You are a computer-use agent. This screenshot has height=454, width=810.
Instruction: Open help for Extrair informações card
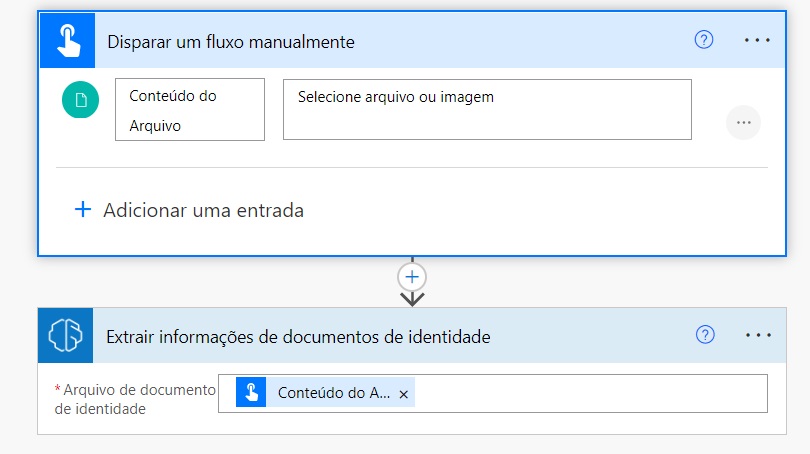704,335
